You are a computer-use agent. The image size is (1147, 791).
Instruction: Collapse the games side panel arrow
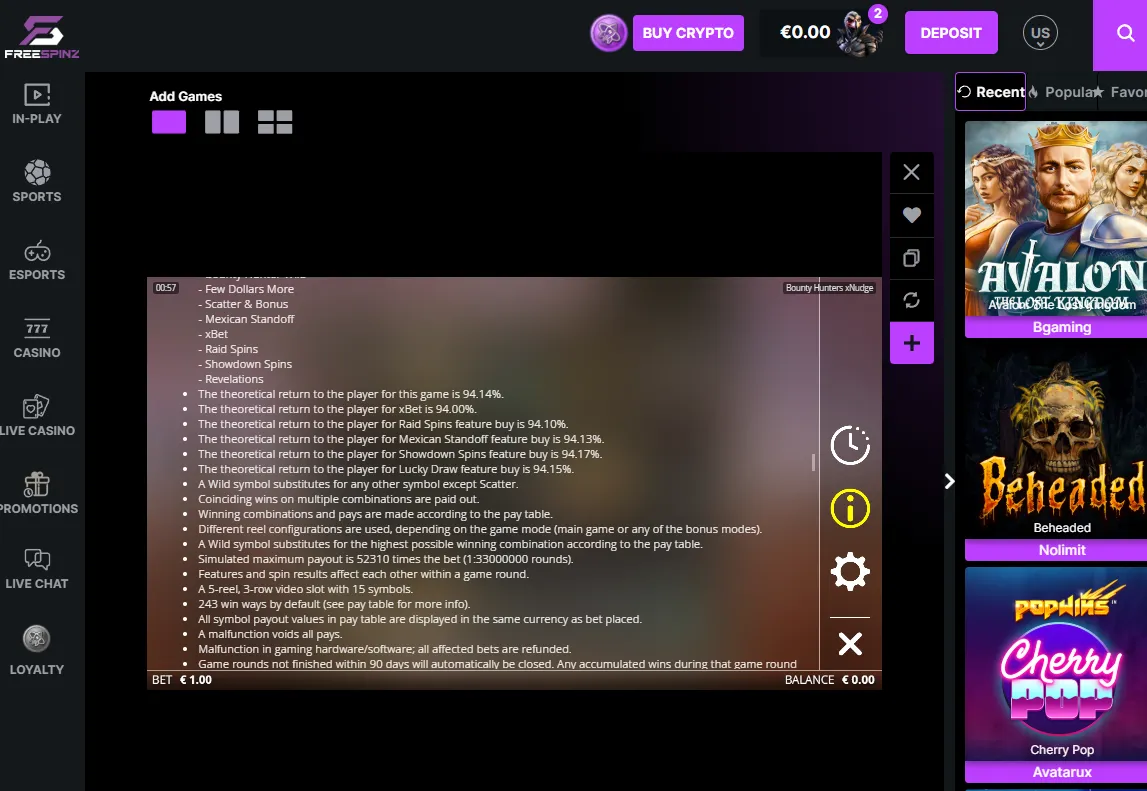[949, 481]
